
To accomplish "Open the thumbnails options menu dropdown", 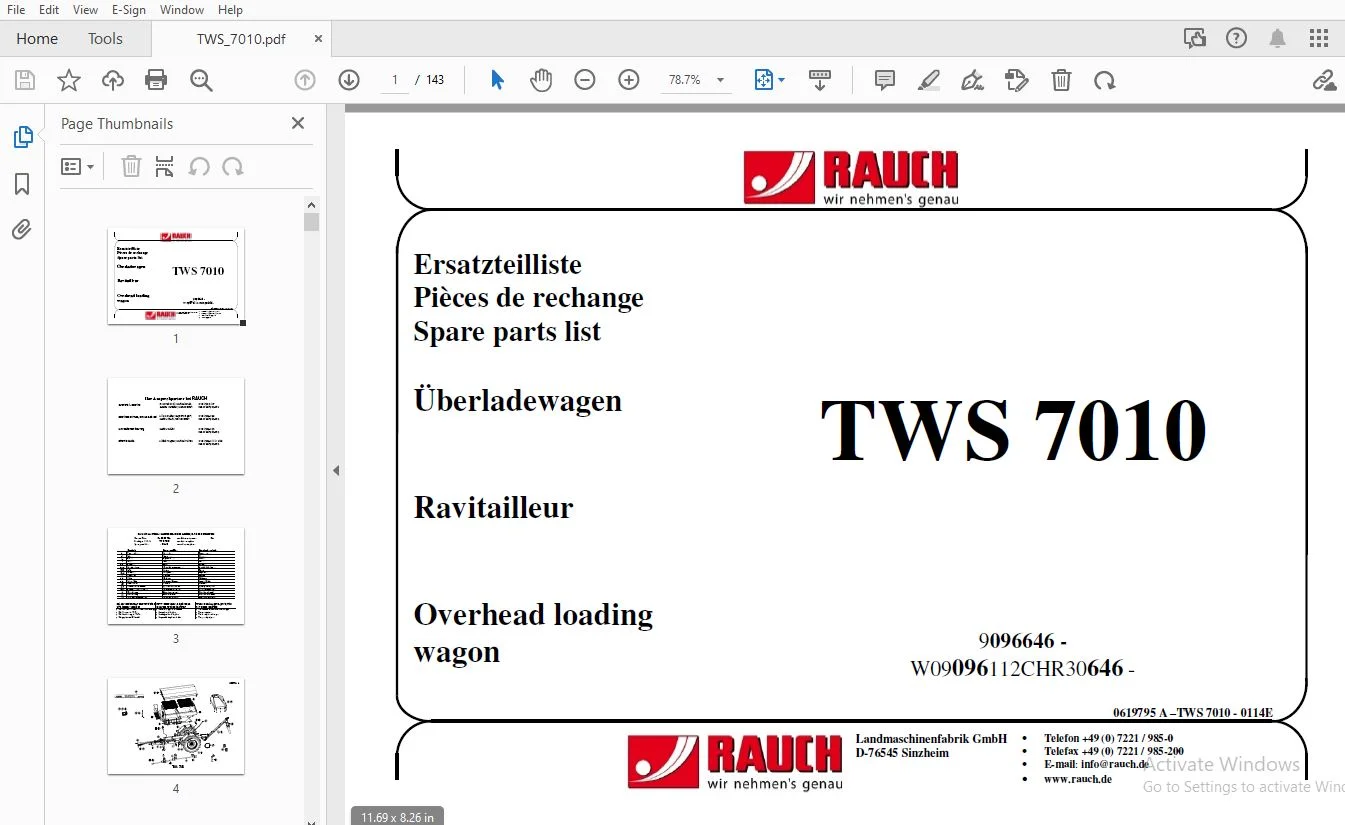I will 77,167.
